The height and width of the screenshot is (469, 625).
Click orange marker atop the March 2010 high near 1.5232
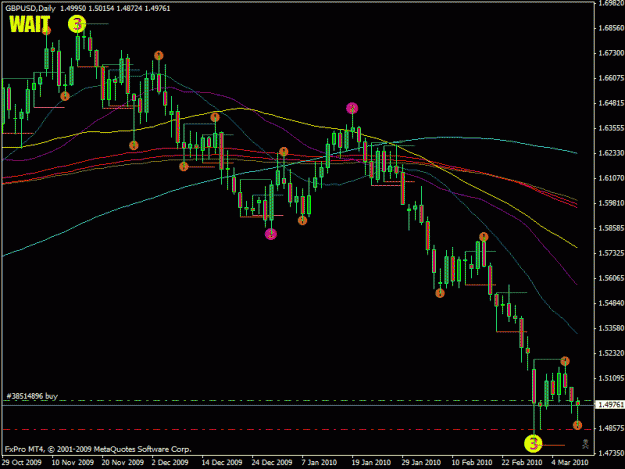[565, 361]
